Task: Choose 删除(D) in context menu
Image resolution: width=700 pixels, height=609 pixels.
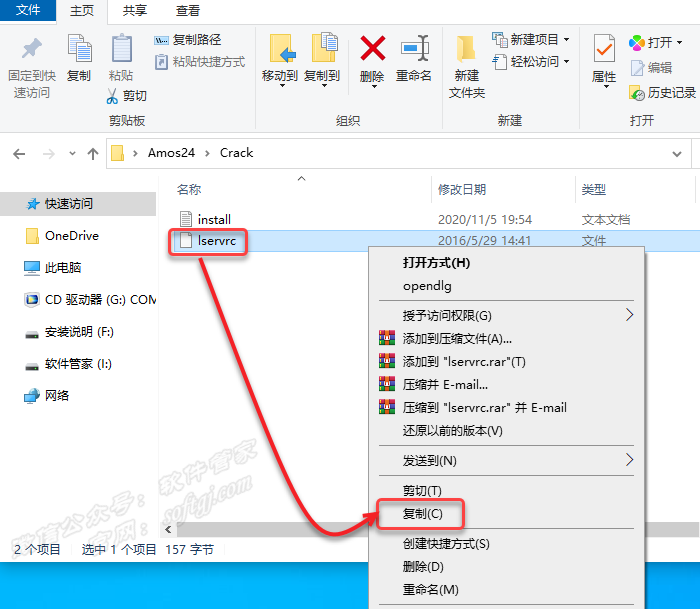Action: pyautogui.click(x=507, y=567)
